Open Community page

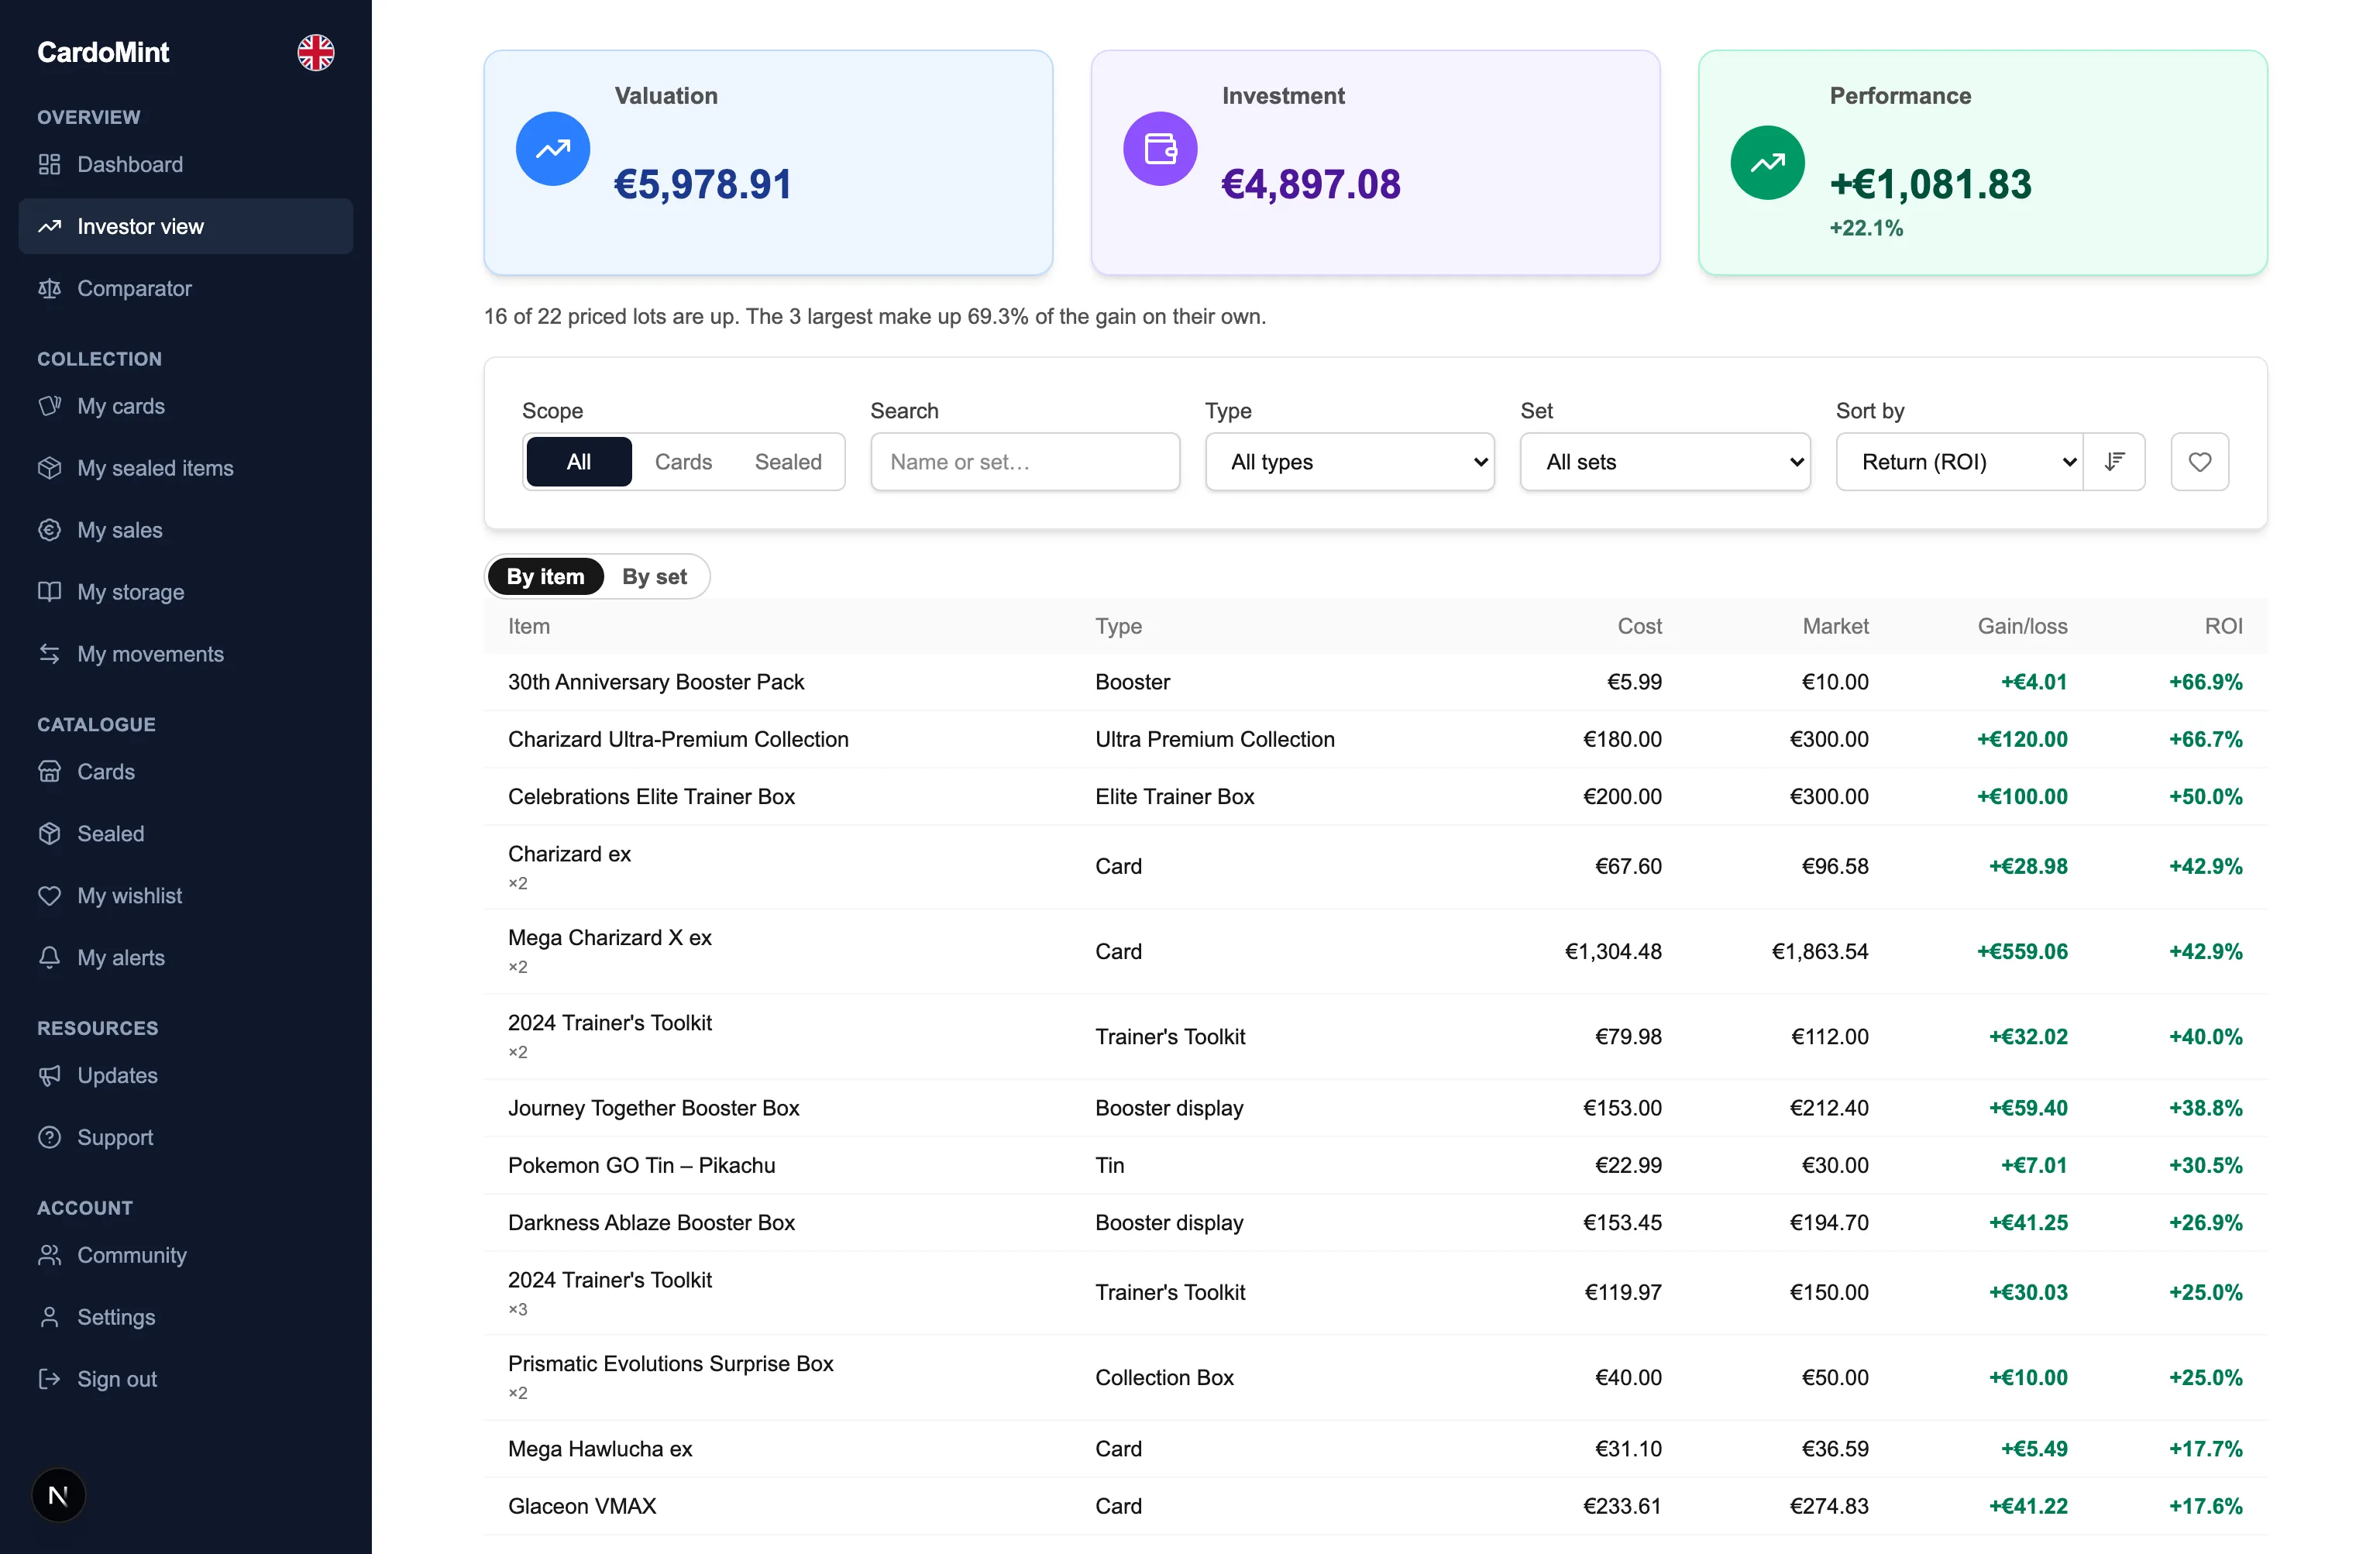point(185,1256)
